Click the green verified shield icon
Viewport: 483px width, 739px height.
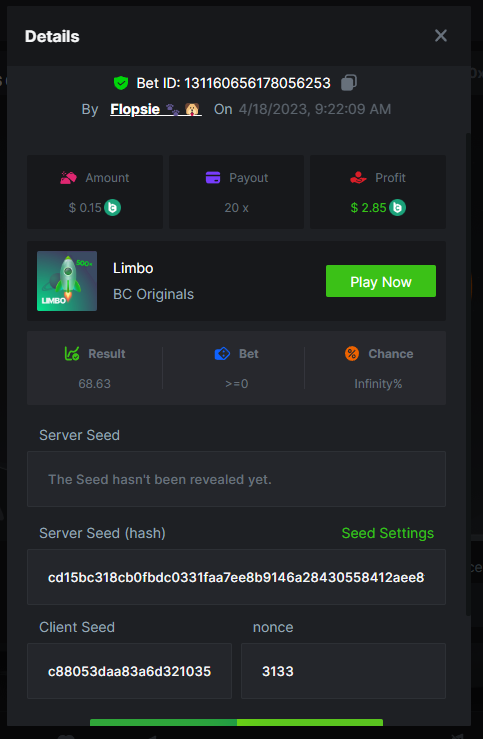(x=121, y=83)
